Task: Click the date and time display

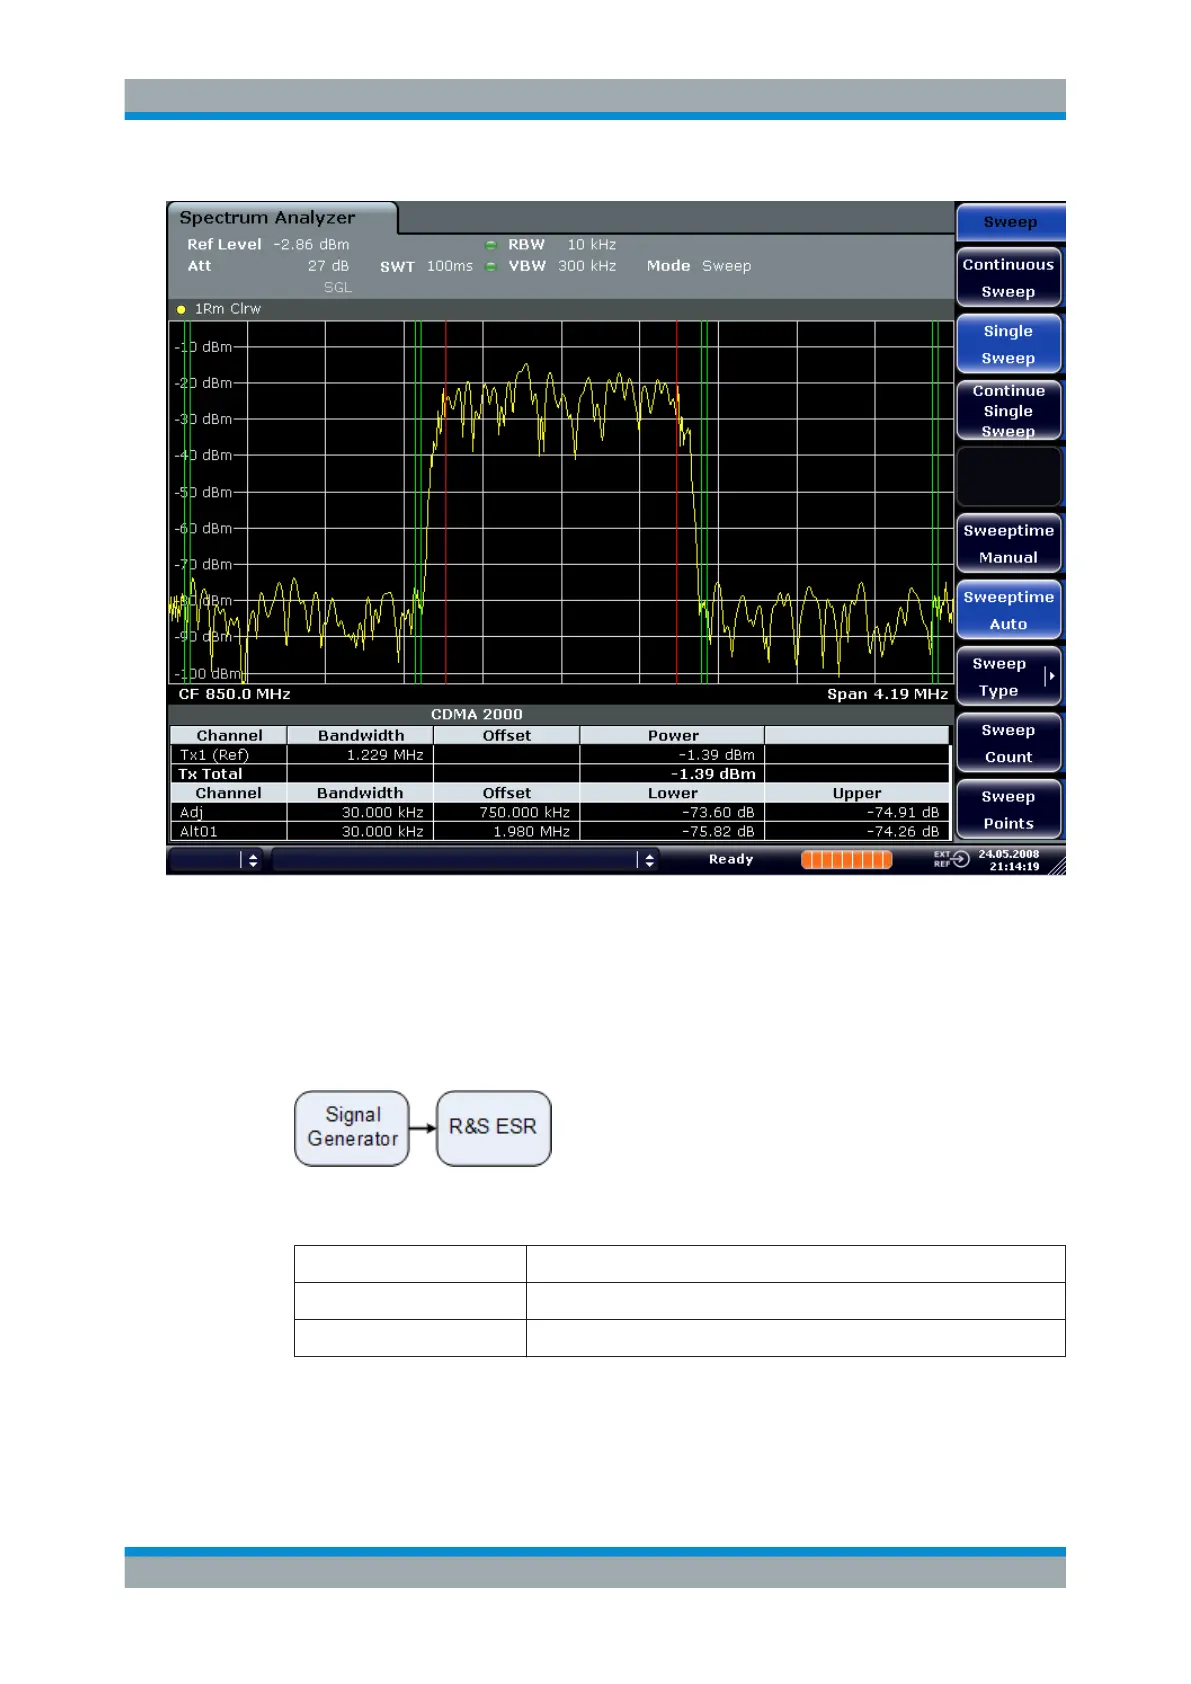Action: click(x=1009, y=860)
